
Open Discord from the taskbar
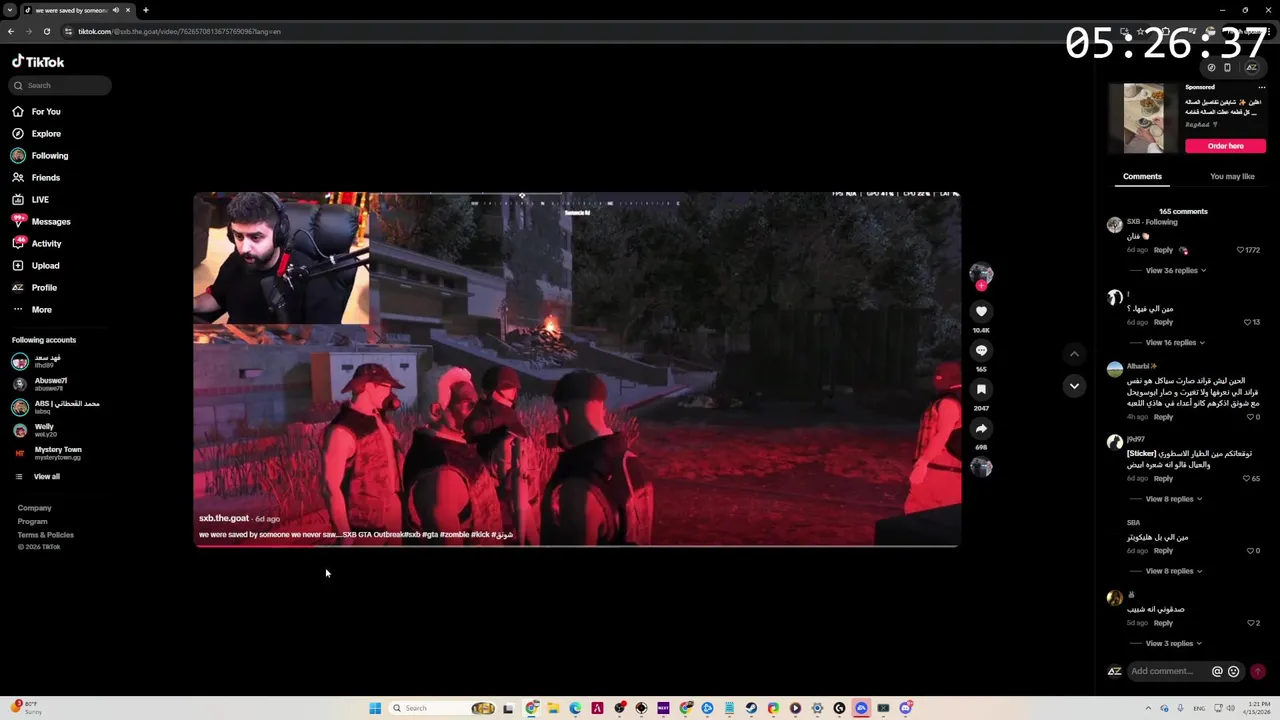coord(905,708)
